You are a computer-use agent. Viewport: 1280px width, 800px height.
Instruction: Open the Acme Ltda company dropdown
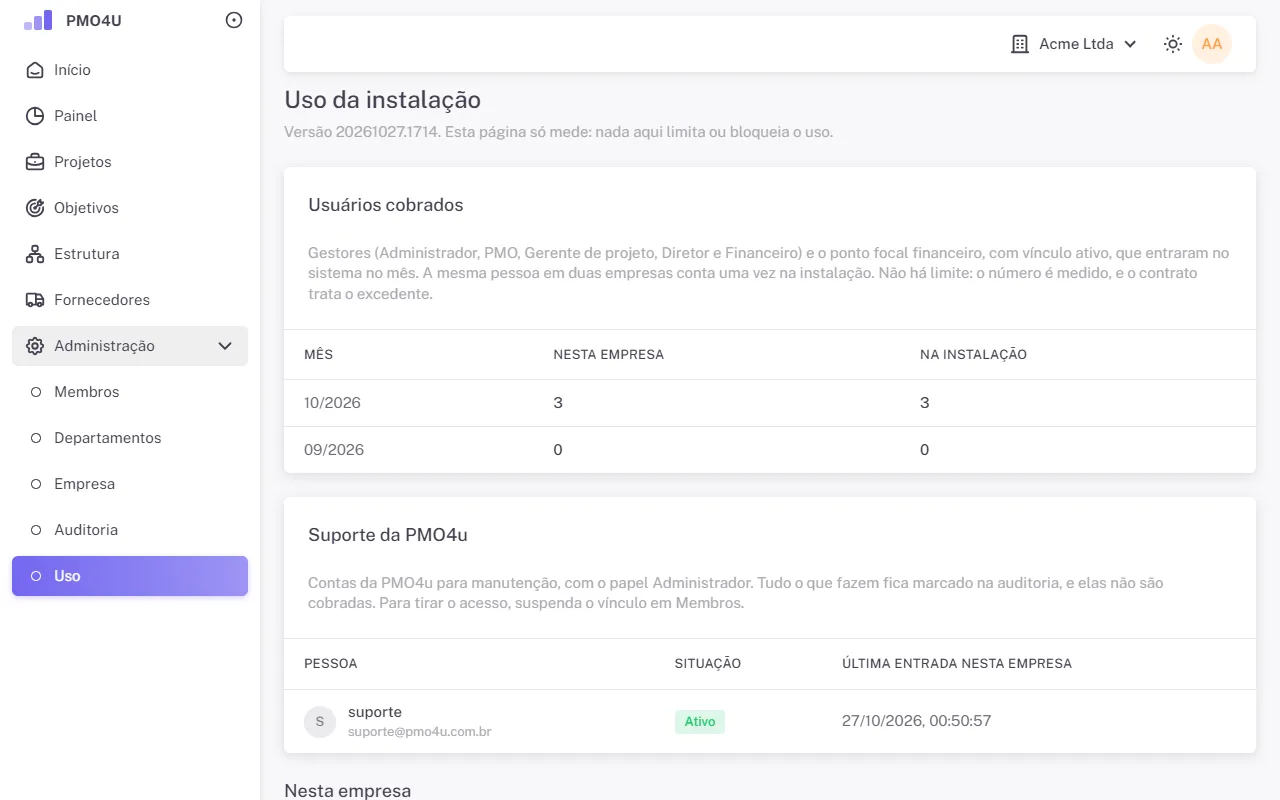1075,44
